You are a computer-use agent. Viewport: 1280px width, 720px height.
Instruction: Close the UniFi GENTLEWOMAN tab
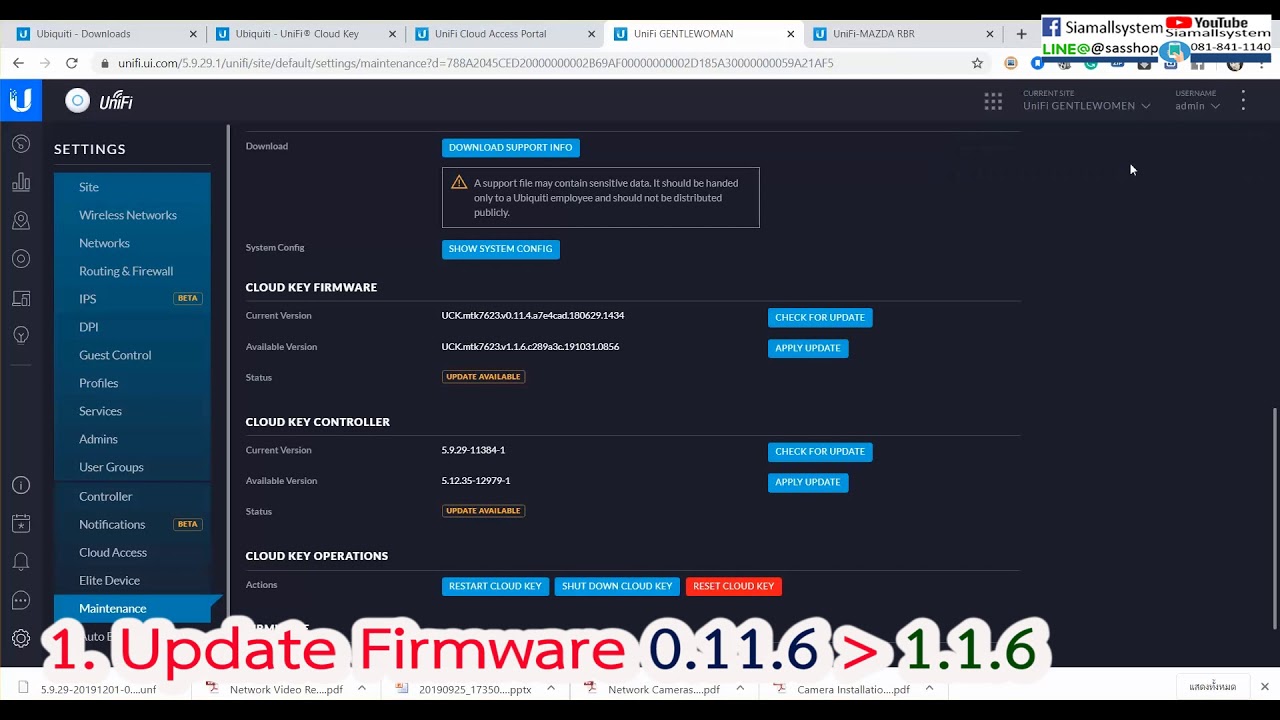[790, 33]
